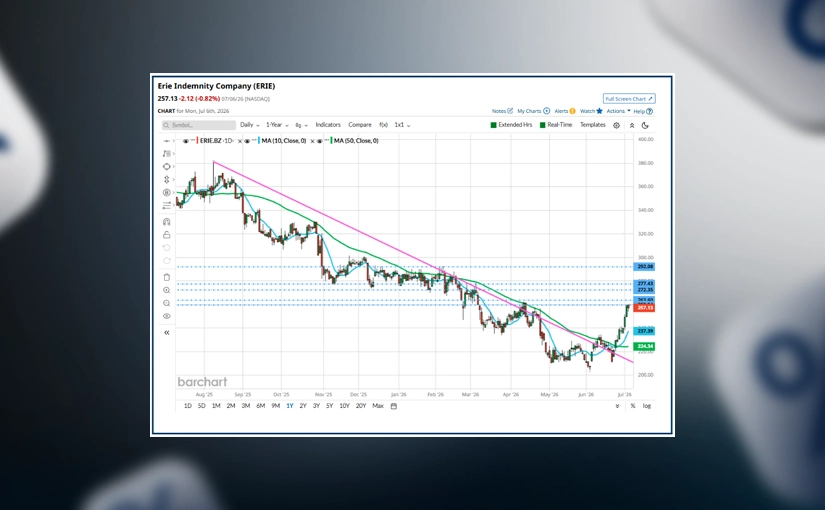Select the 3Y range tab

[316, 406]
